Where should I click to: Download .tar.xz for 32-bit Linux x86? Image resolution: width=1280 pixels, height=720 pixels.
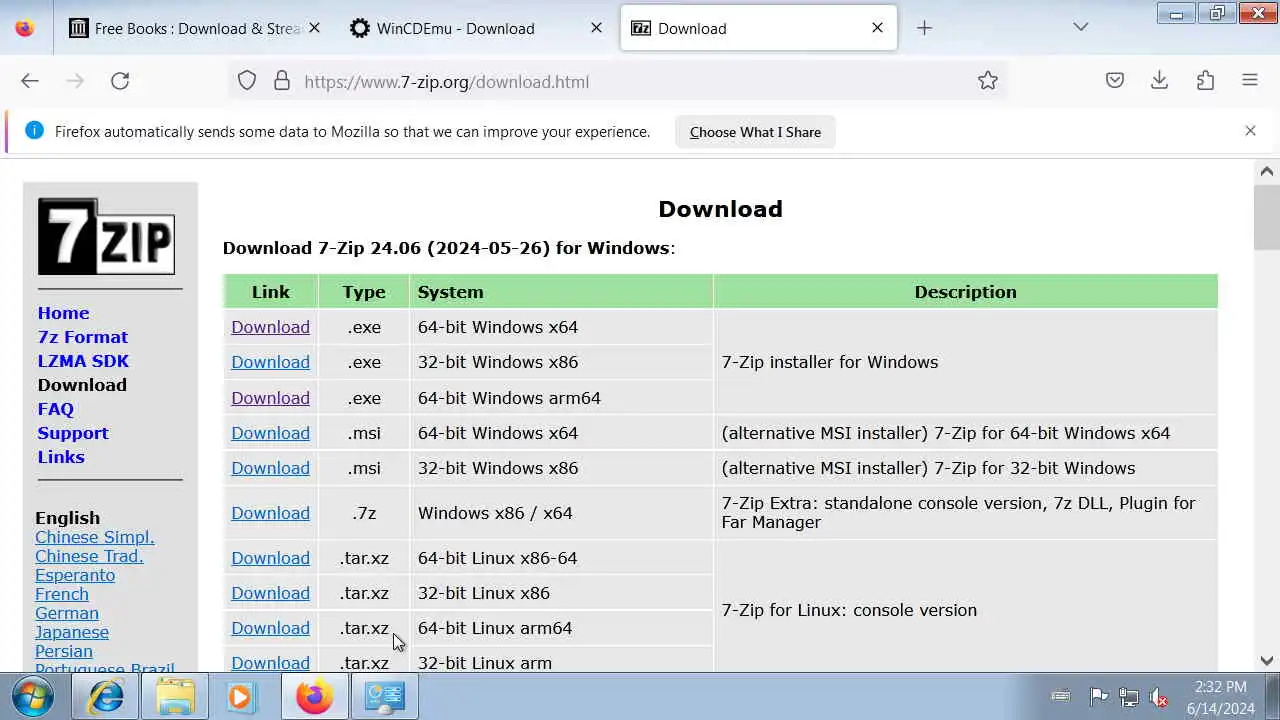[270, 593]
